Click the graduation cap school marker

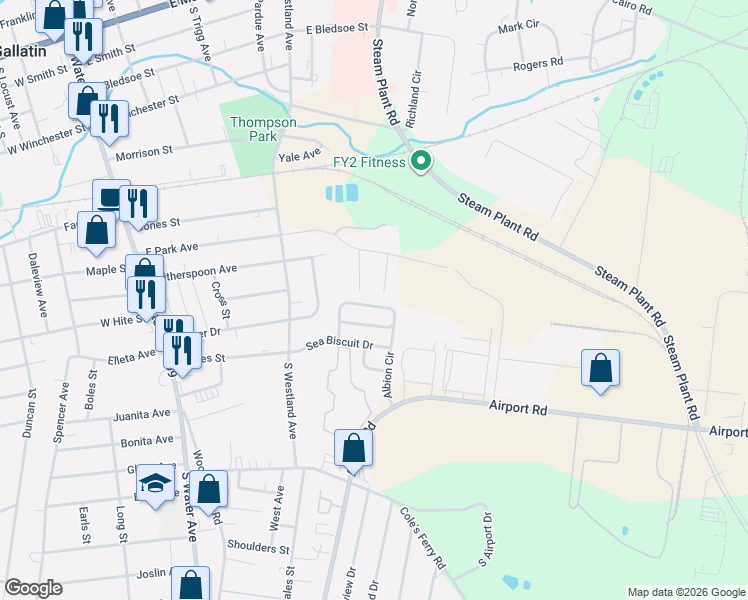pos(156,484)
